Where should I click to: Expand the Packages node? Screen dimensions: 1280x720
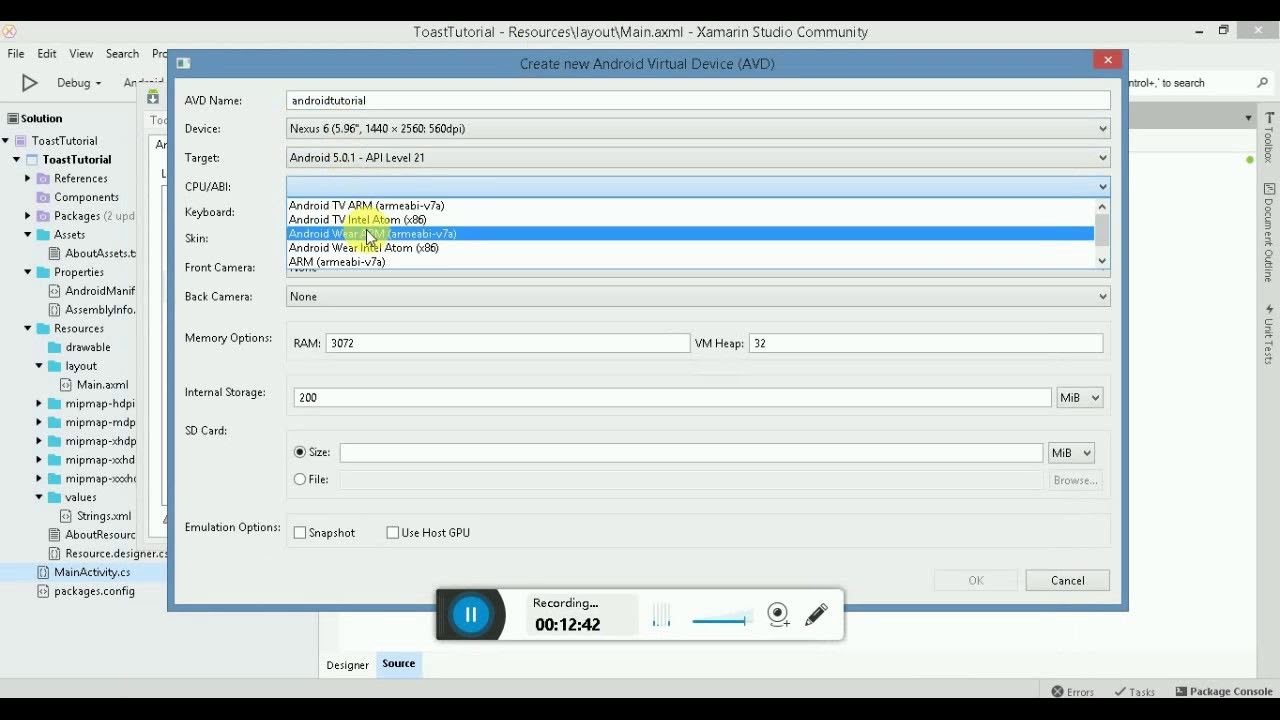click(x=28, y=216)
